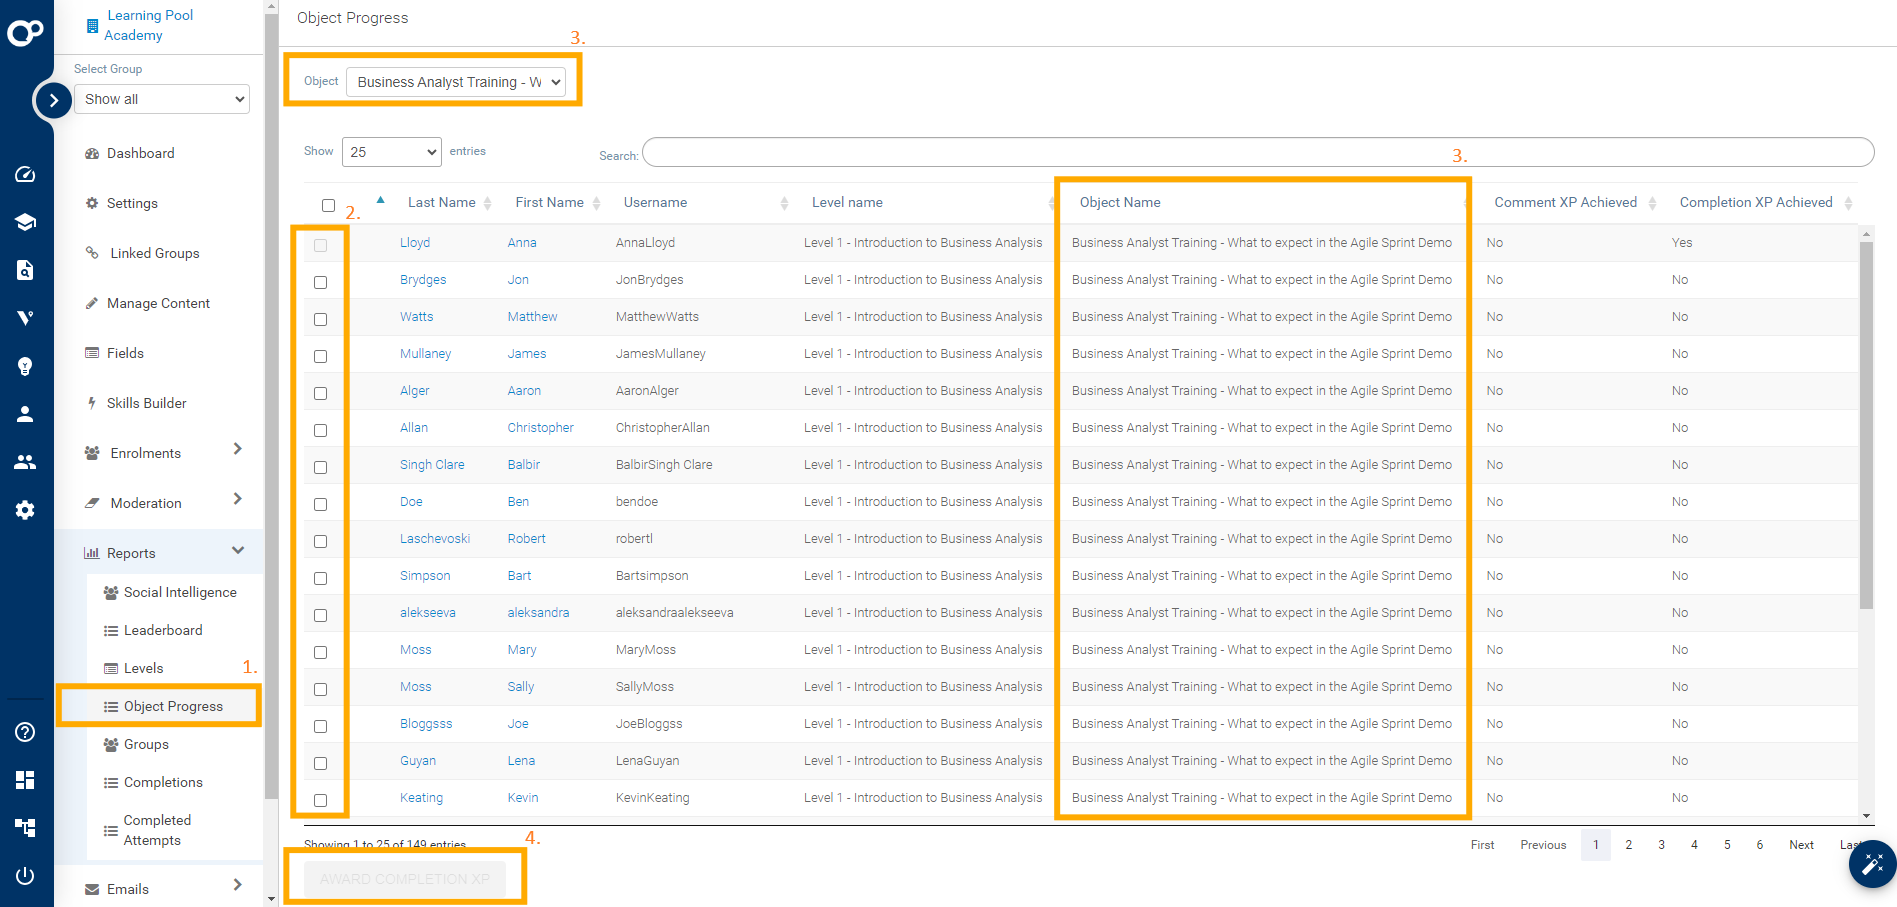Open the Object dropdown selector
The image size is (1897, 907).
click(x=456, y=82)
